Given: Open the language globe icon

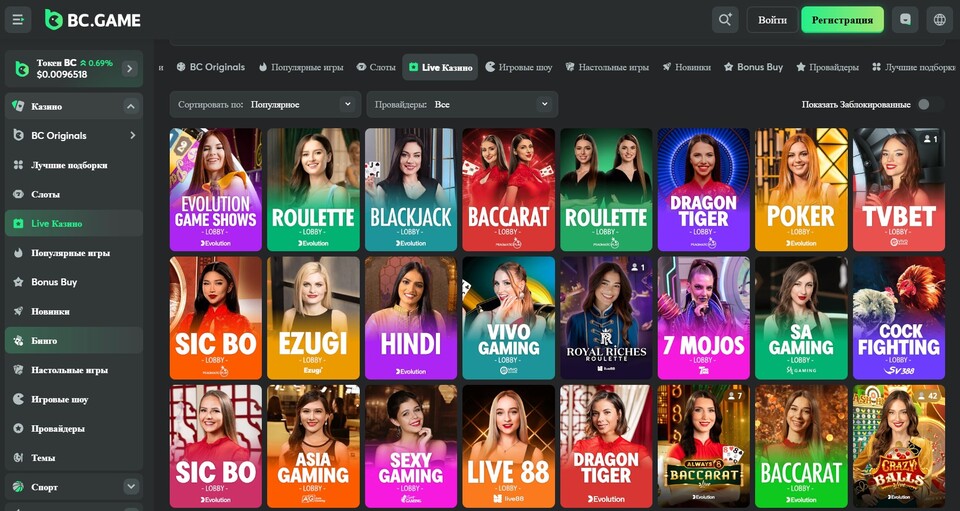Looking at the screenshot, I should tap(940, 20).
